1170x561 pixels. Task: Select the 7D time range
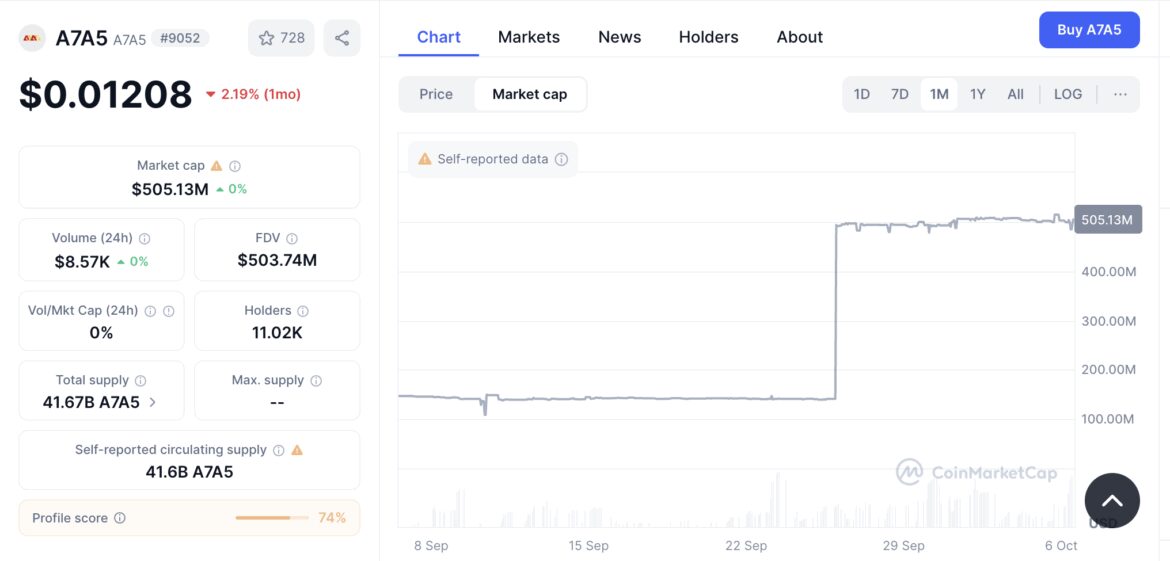click(900, 94)
